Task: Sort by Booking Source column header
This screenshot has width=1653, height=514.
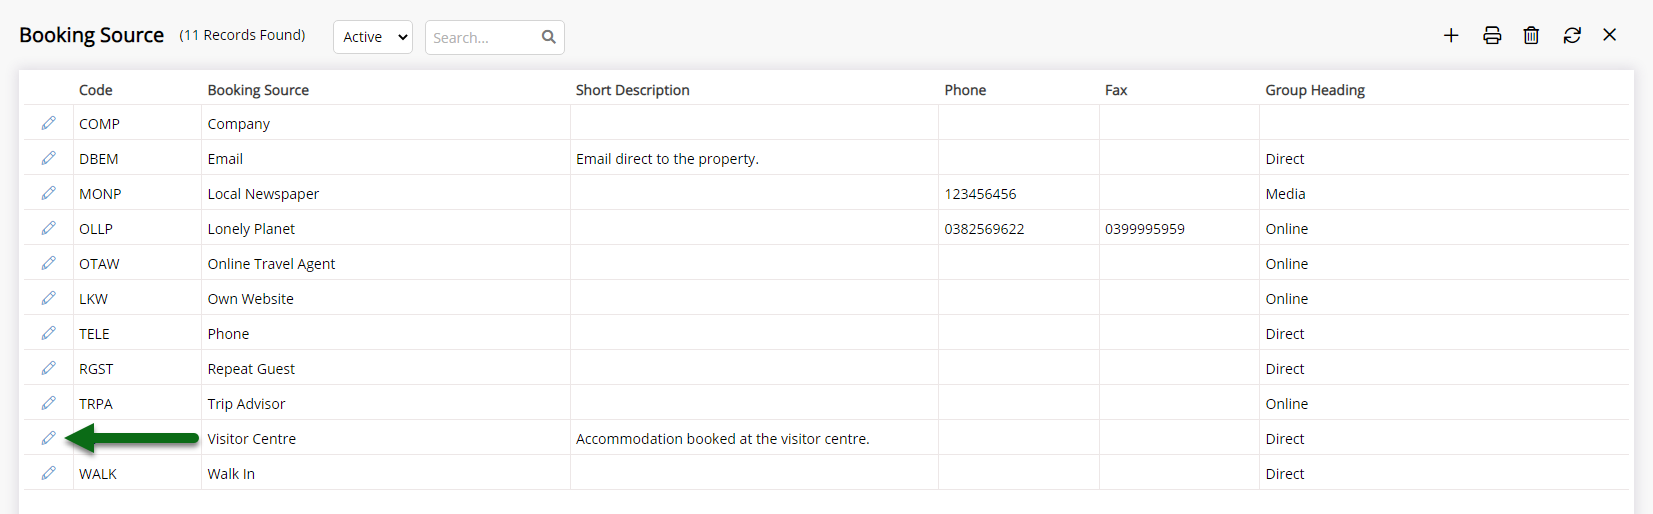Action: [258, 90]
